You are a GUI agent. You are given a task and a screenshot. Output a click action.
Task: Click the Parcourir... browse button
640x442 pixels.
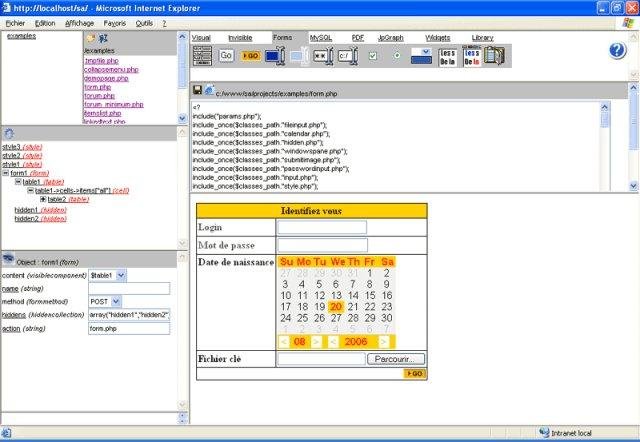tap(396, 359)
